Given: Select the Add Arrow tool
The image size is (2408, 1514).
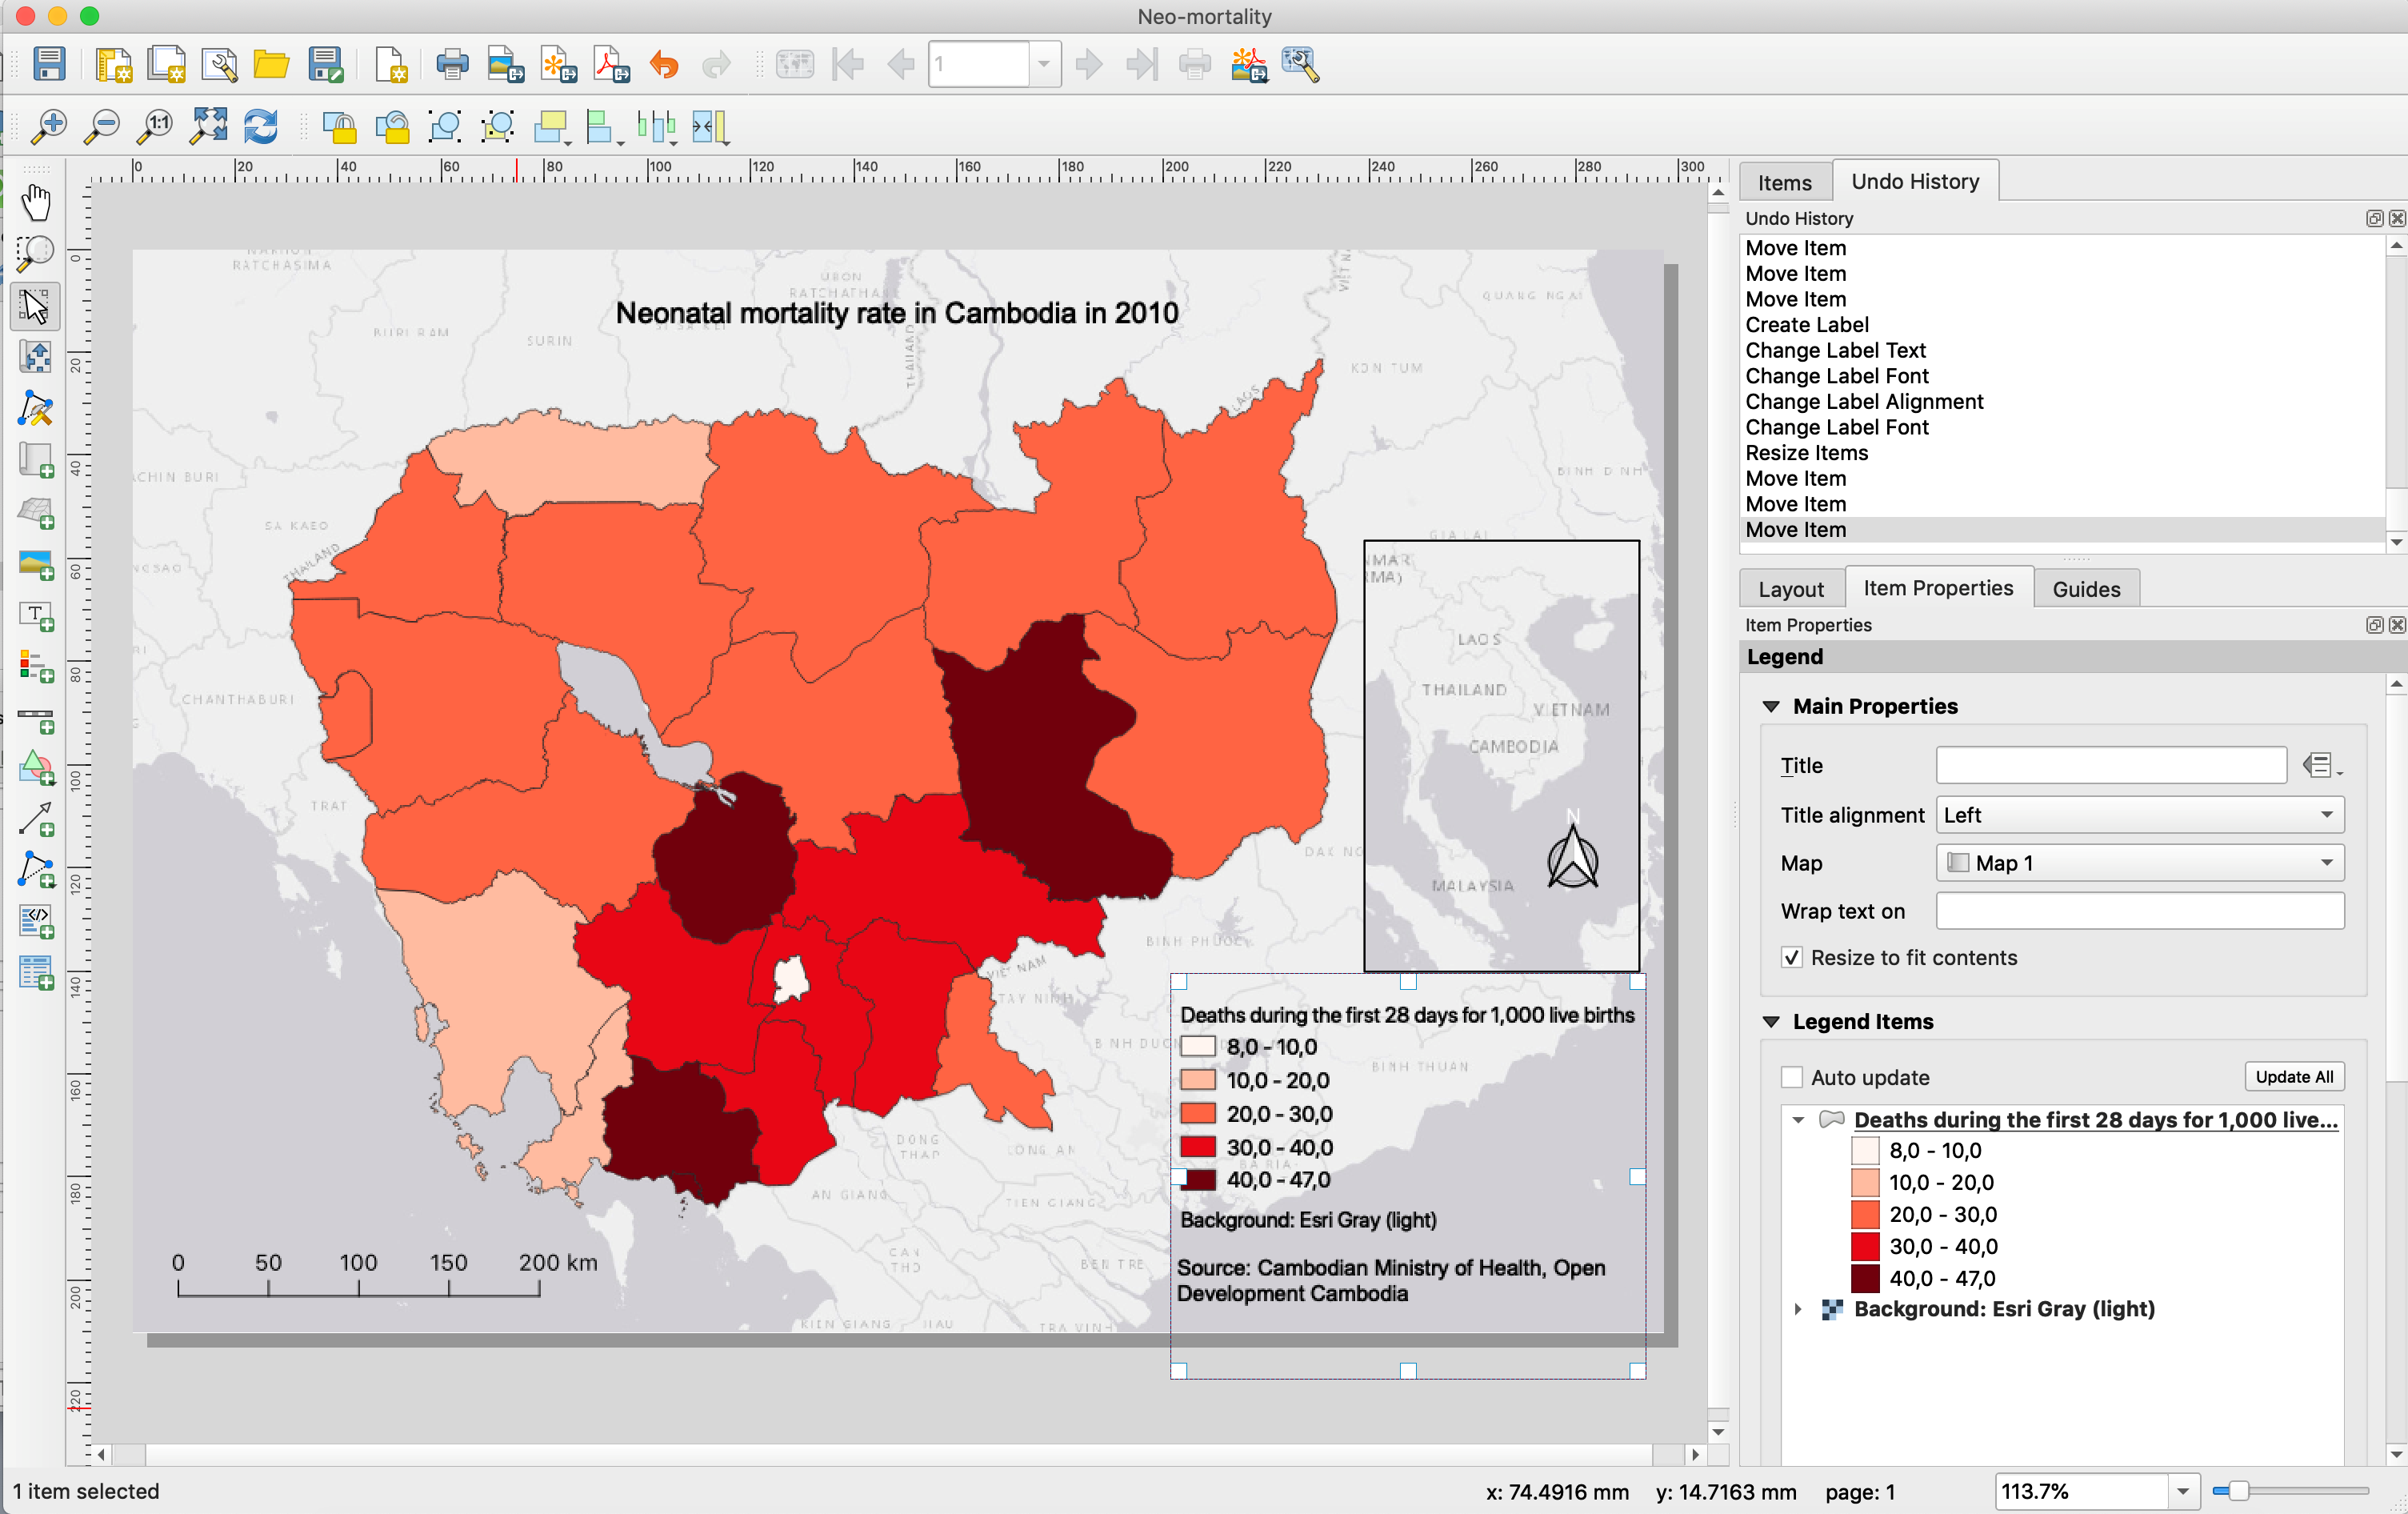Looking at the screenshot, I should coord(36,819).
